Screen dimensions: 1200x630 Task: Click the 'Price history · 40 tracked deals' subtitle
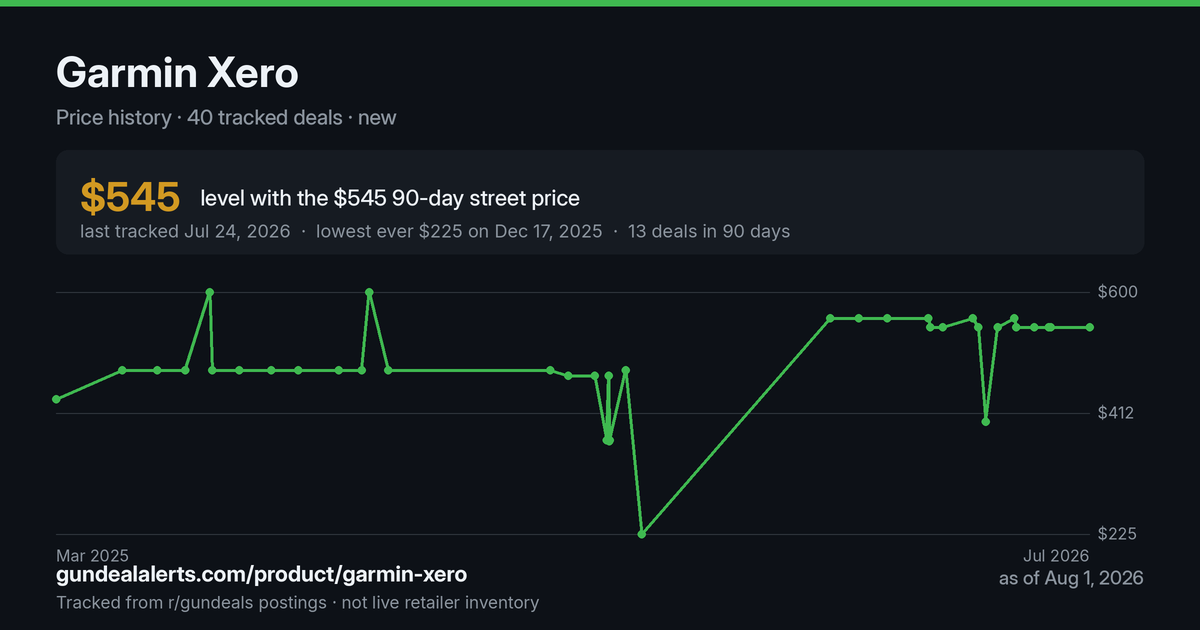199,117
